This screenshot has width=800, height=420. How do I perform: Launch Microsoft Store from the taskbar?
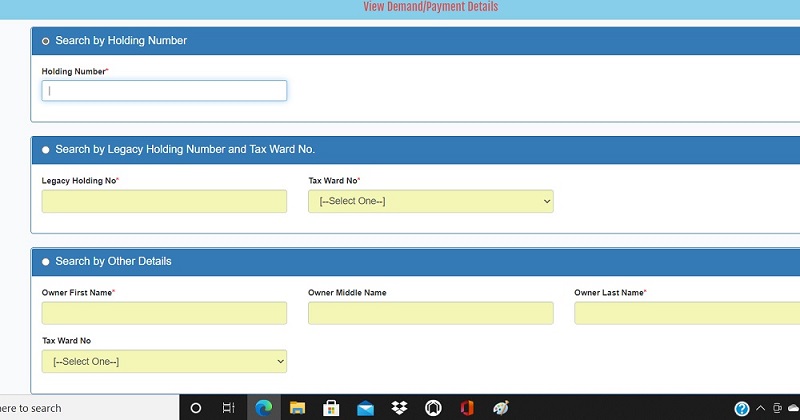pyautogui.click(x=331, y=408)
